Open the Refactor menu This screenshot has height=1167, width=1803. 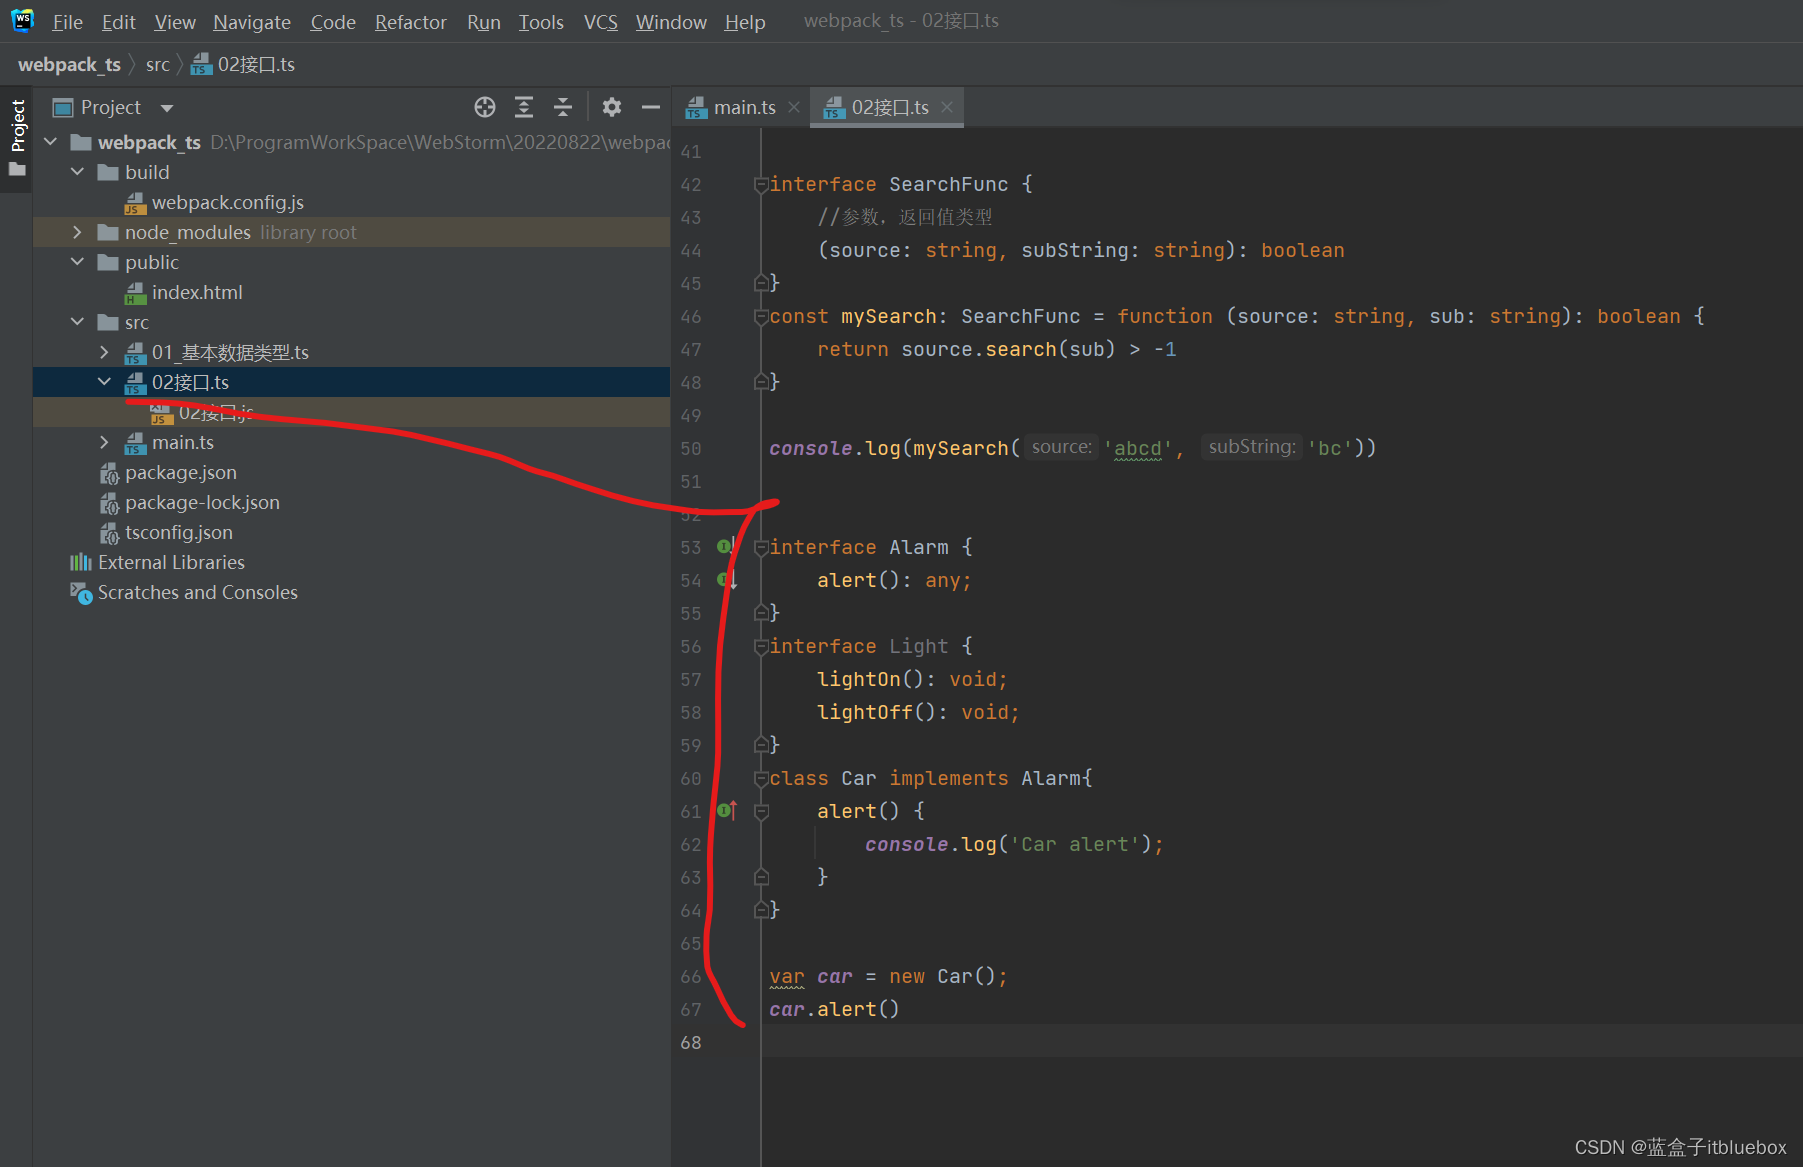click(x=410, y=21)
